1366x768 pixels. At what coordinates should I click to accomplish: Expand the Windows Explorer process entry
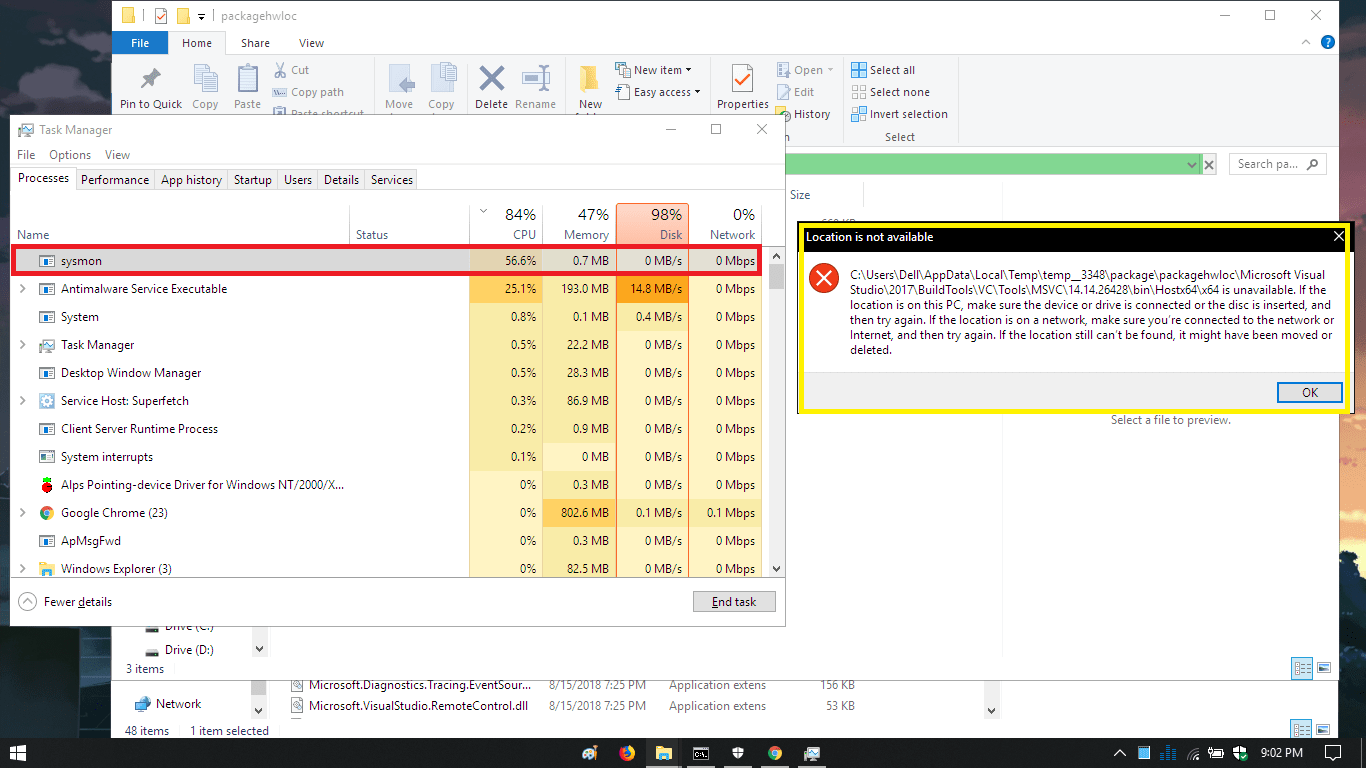(x=21, y=568)
